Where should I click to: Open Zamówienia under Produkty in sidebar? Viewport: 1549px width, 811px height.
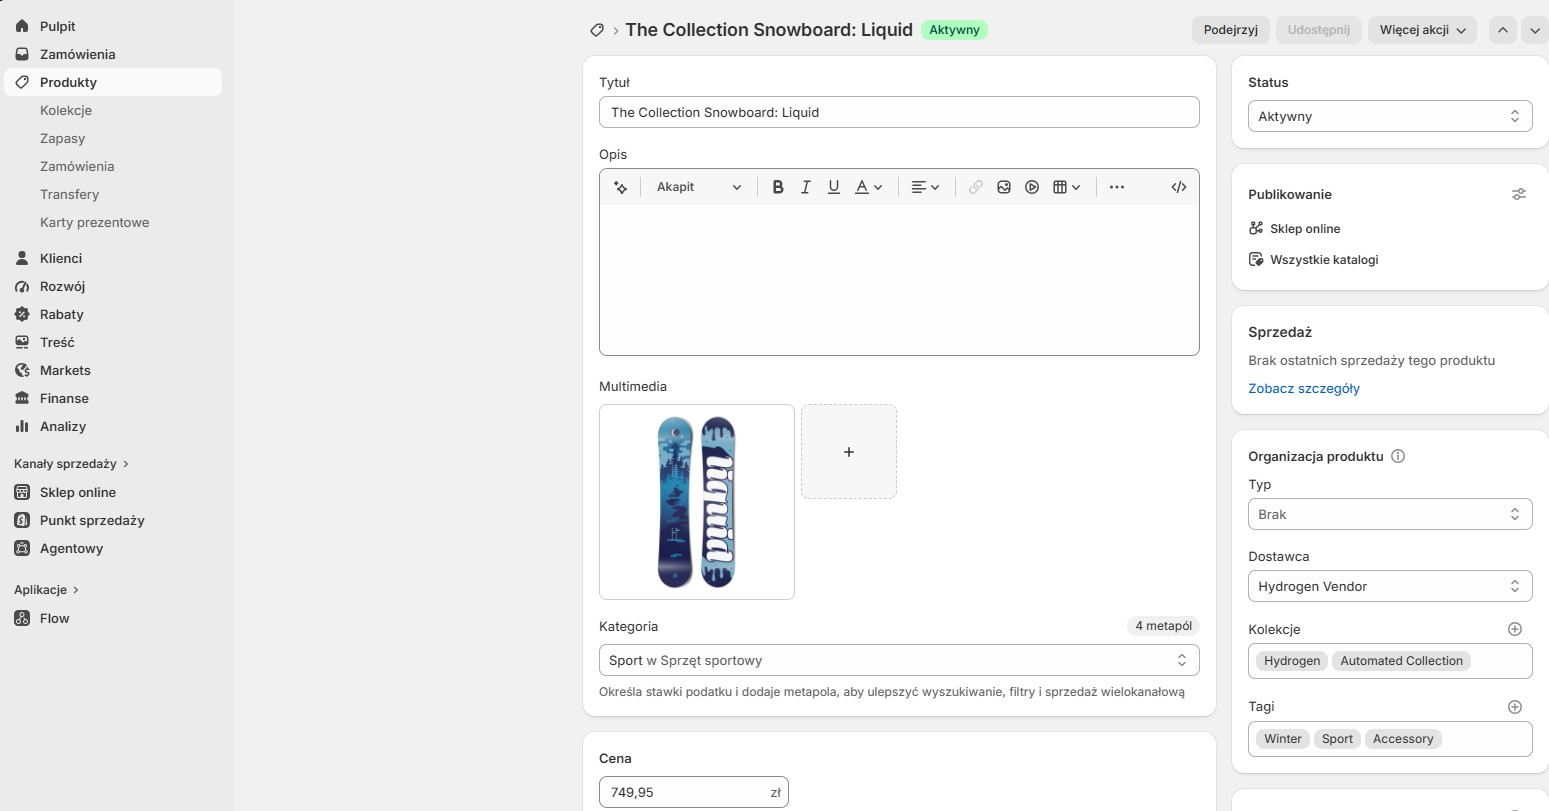click(x=77, y=166)
